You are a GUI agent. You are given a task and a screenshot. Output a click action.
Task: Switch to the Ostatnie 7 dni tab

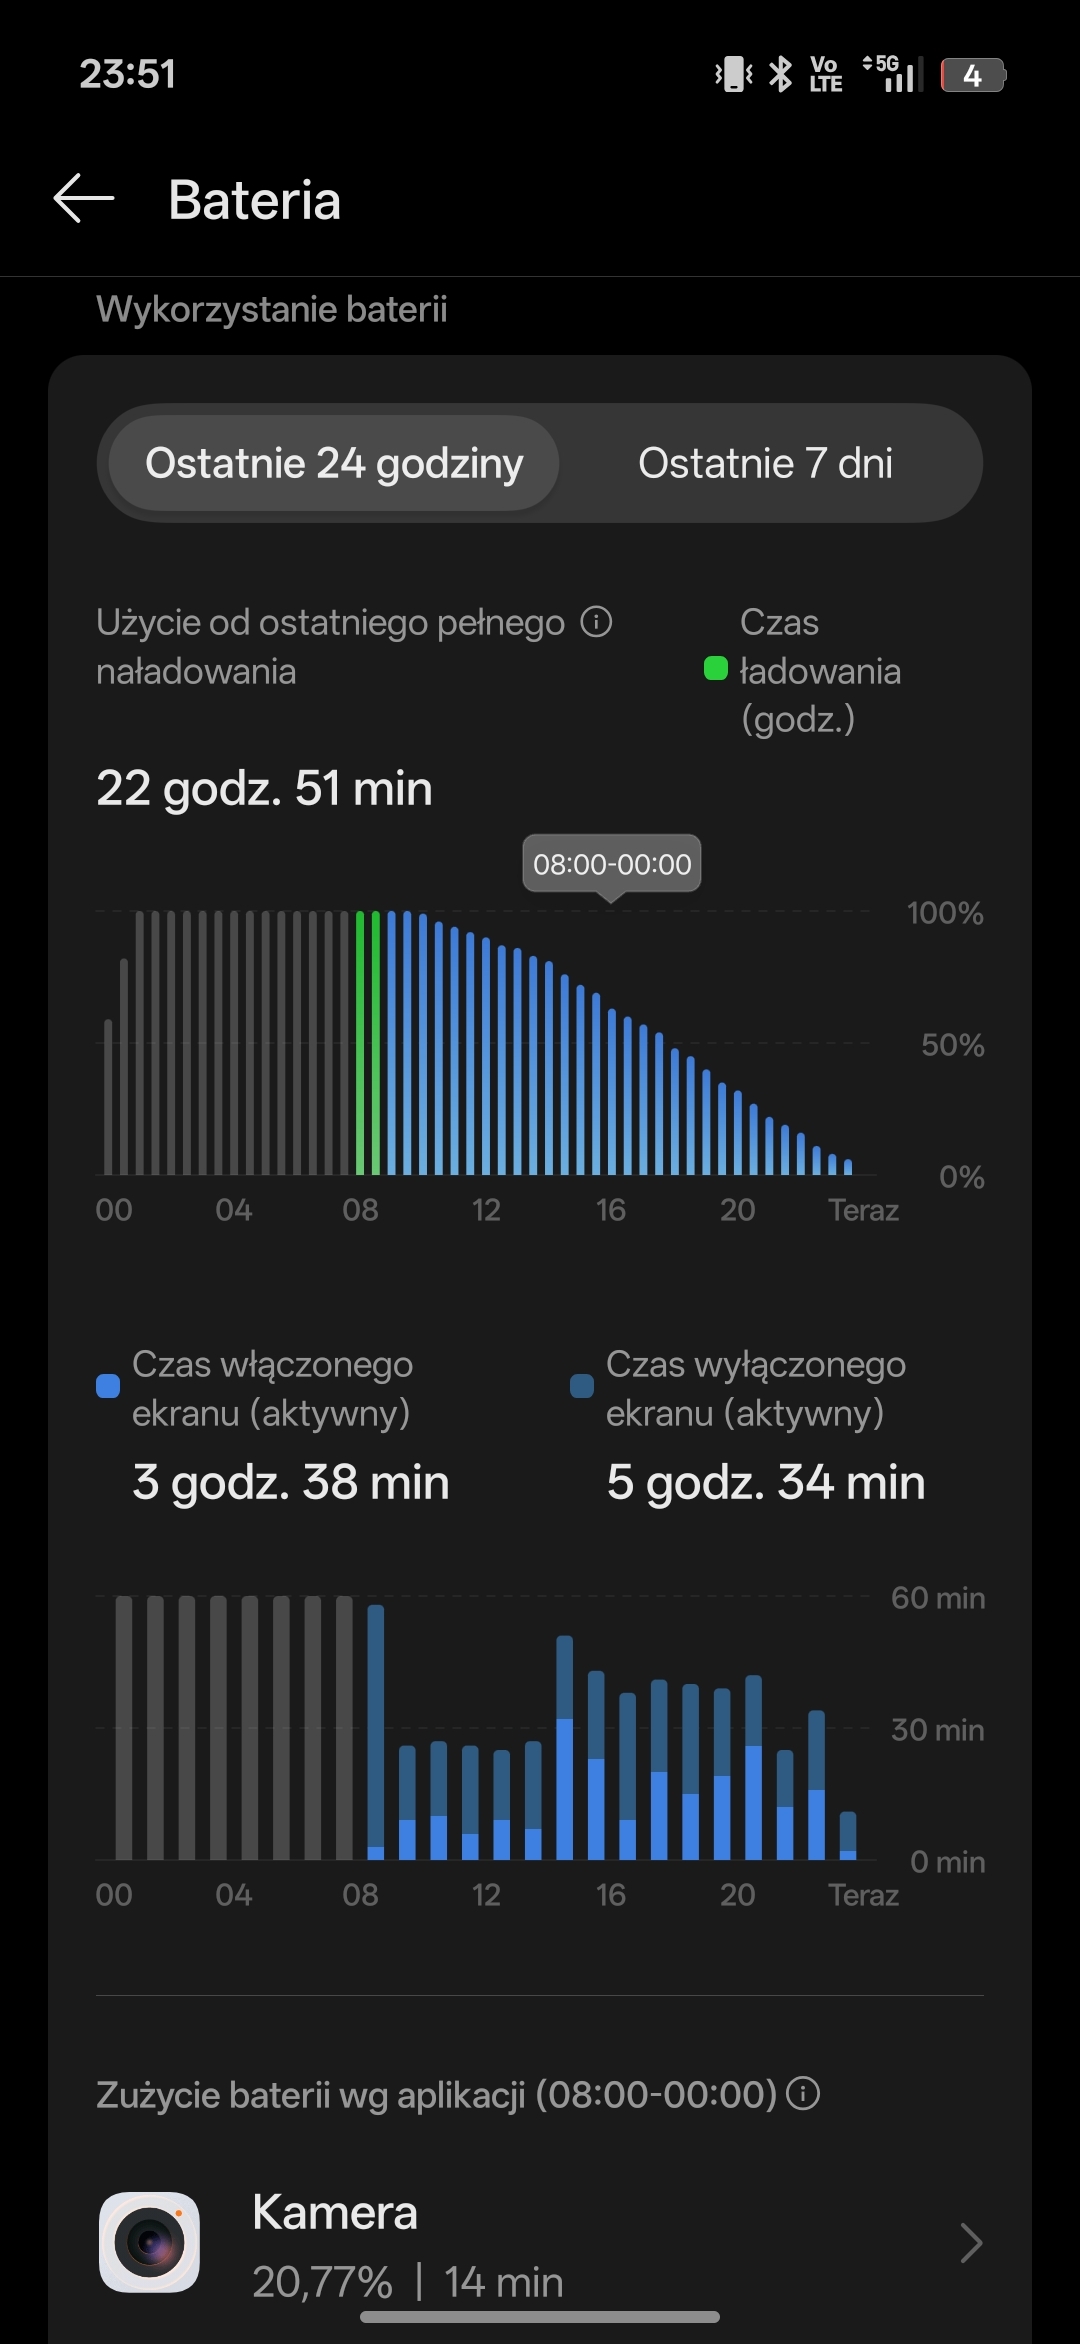pyautogui.click(x=765, y=463)
